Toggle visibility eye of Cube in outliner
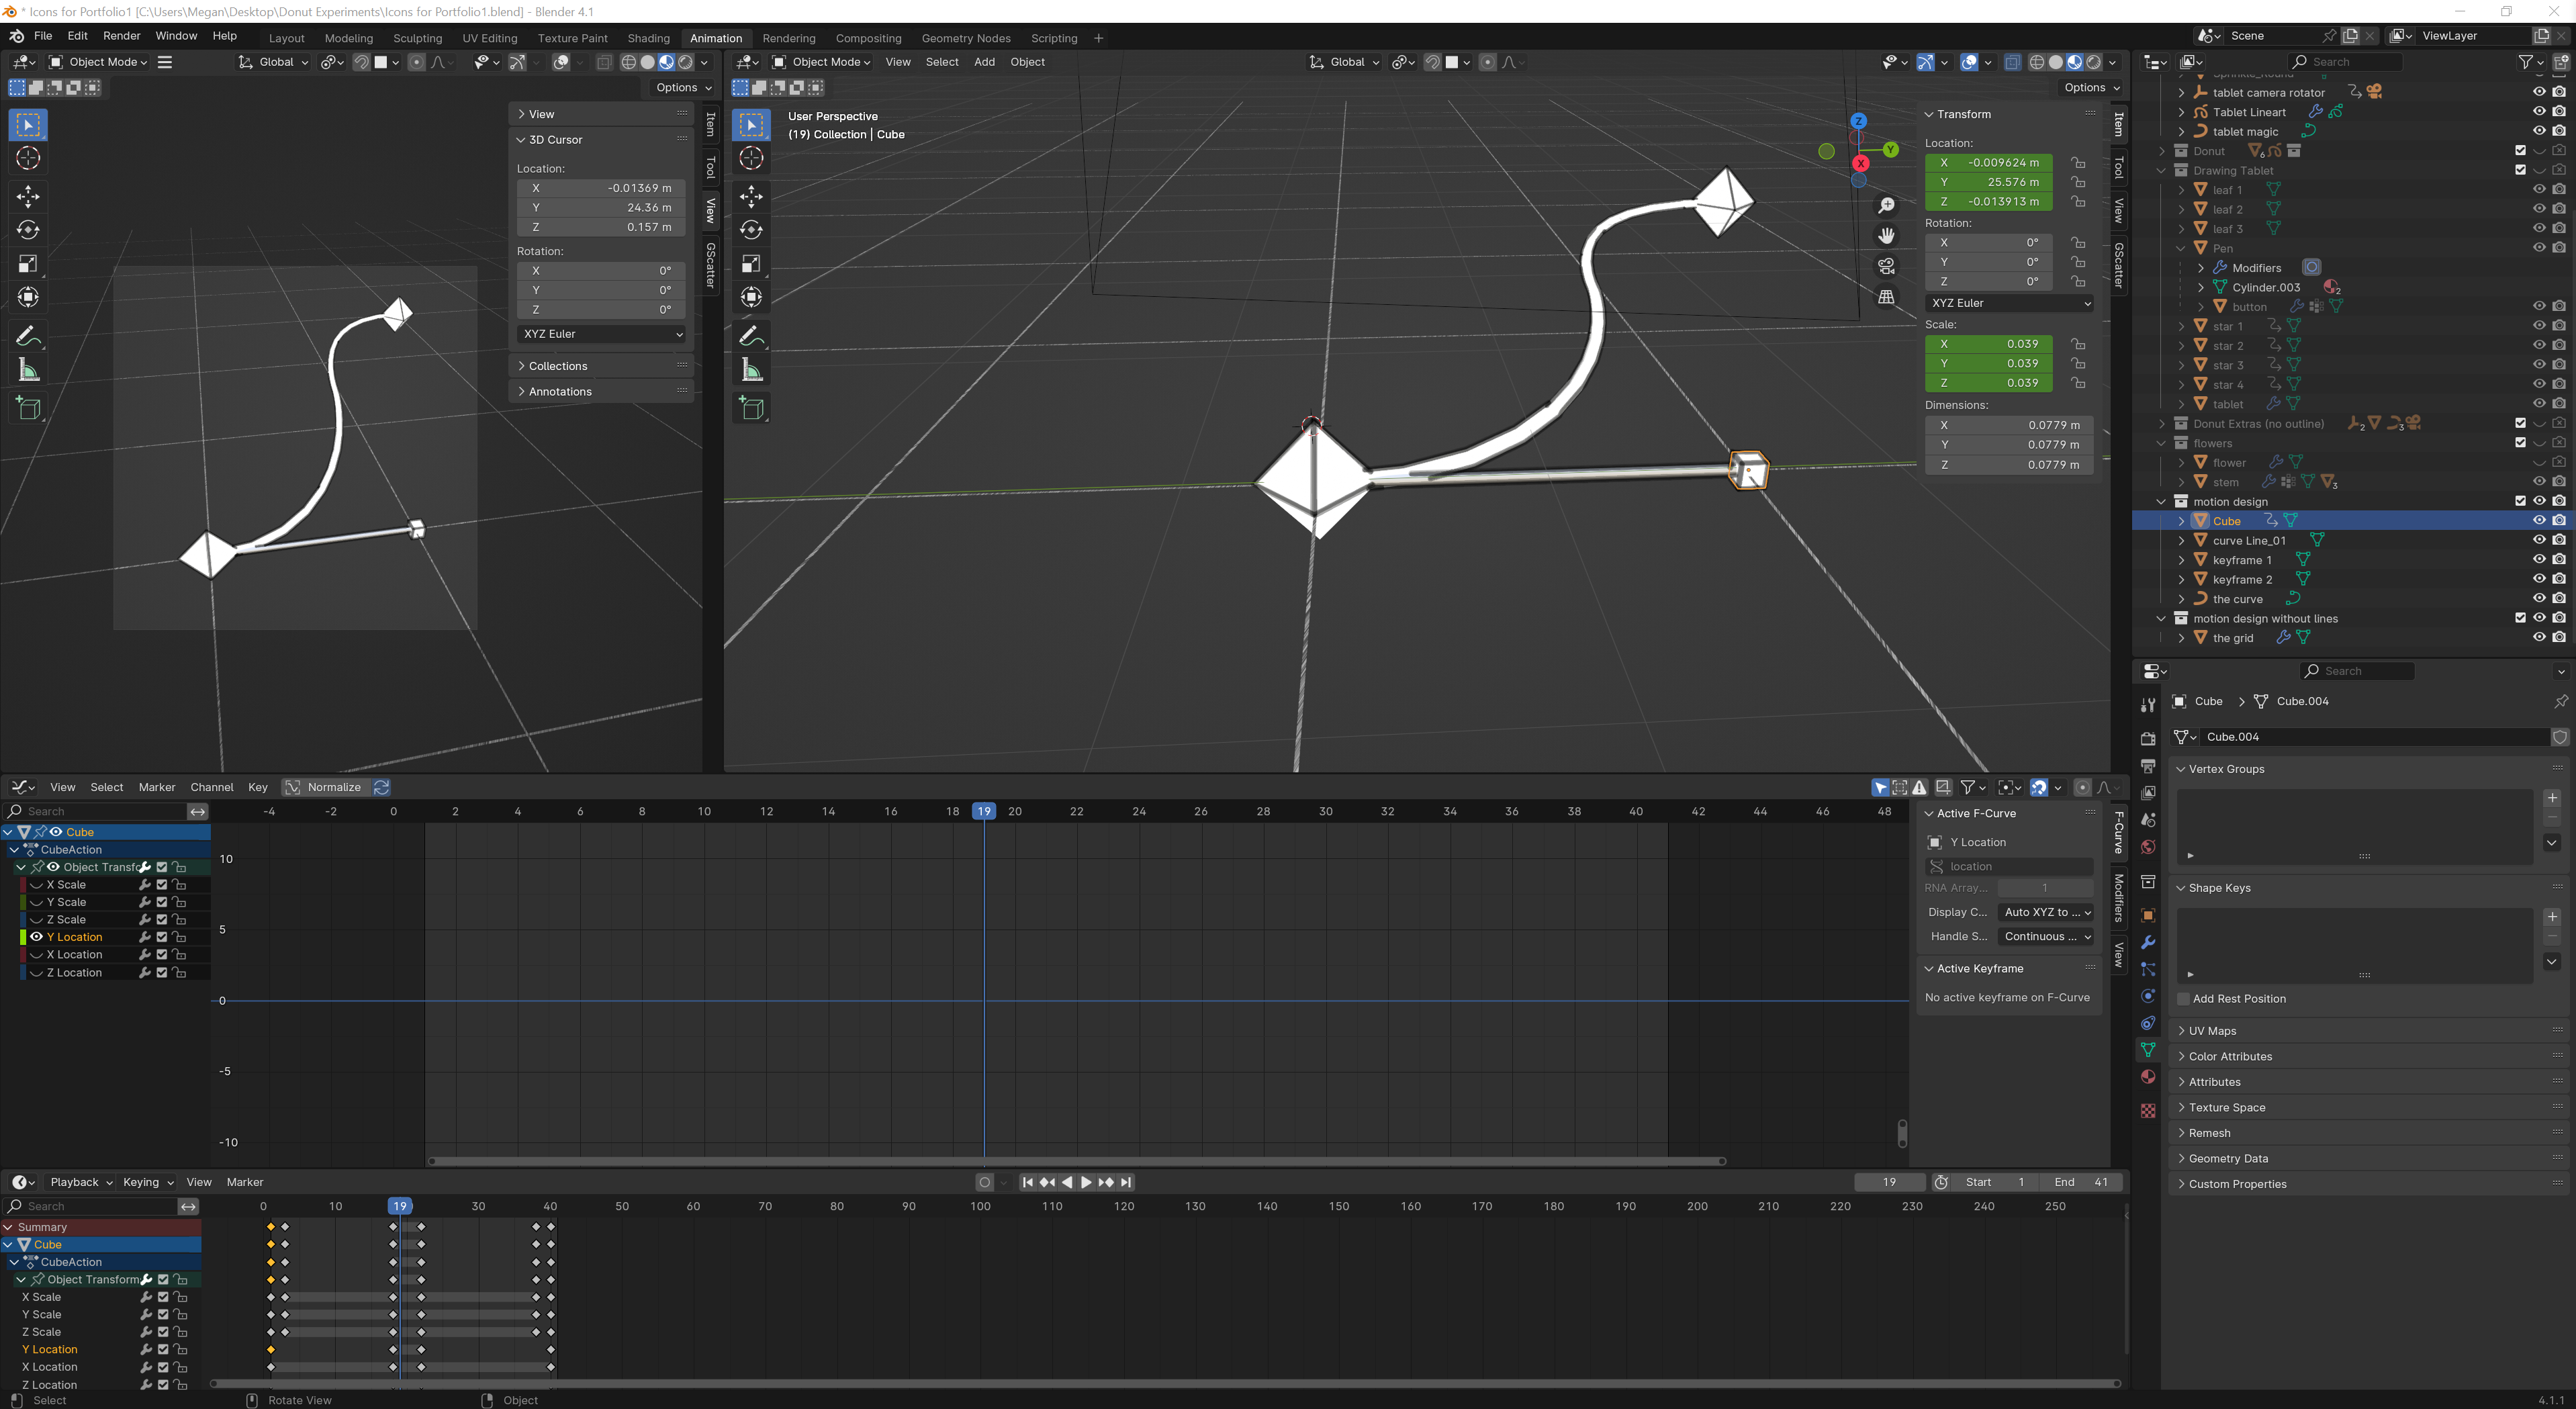 [x=2539, y=521]
